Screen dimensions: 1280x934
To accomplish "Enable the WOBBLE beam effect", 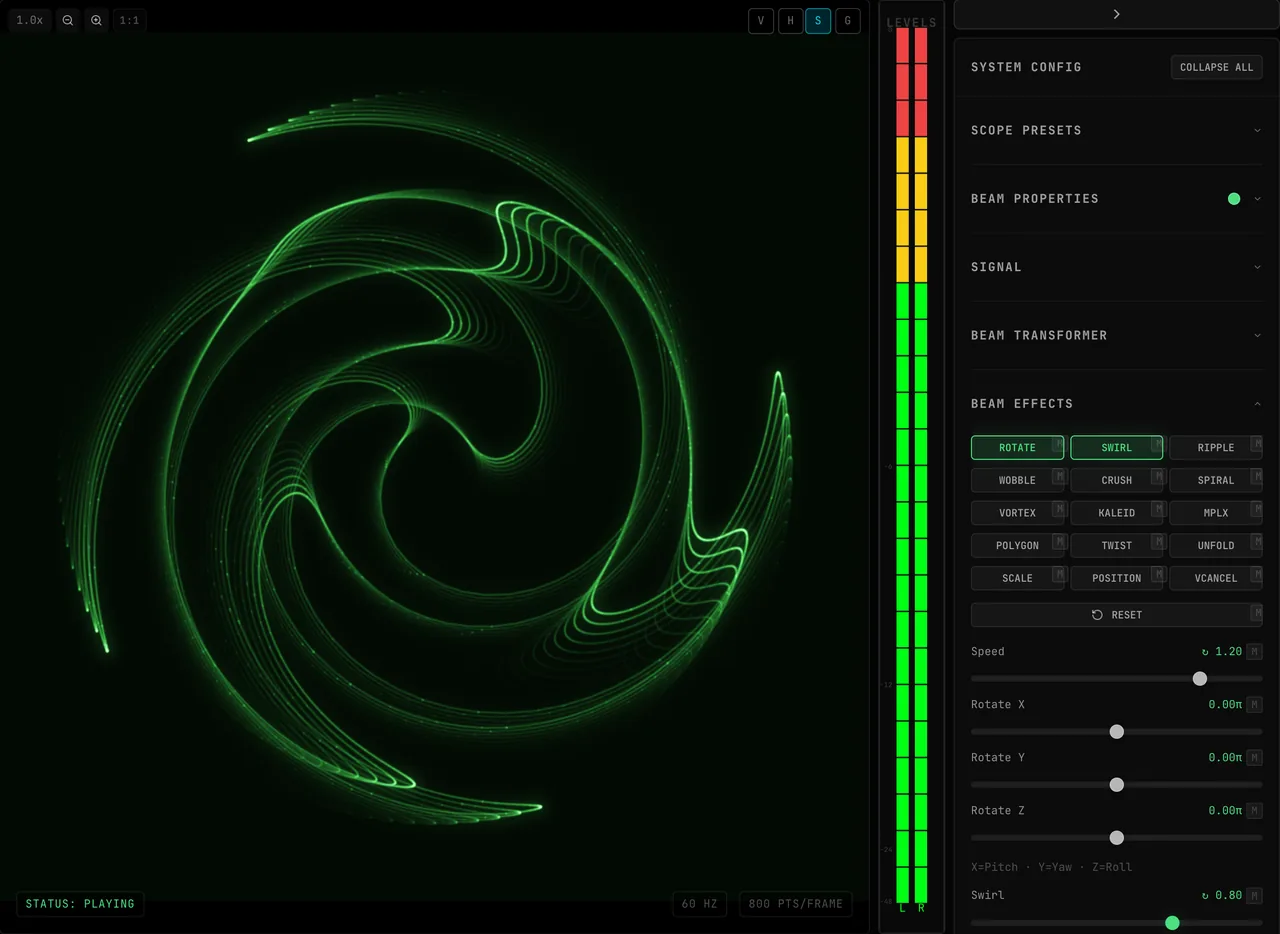I will 1017,481.
